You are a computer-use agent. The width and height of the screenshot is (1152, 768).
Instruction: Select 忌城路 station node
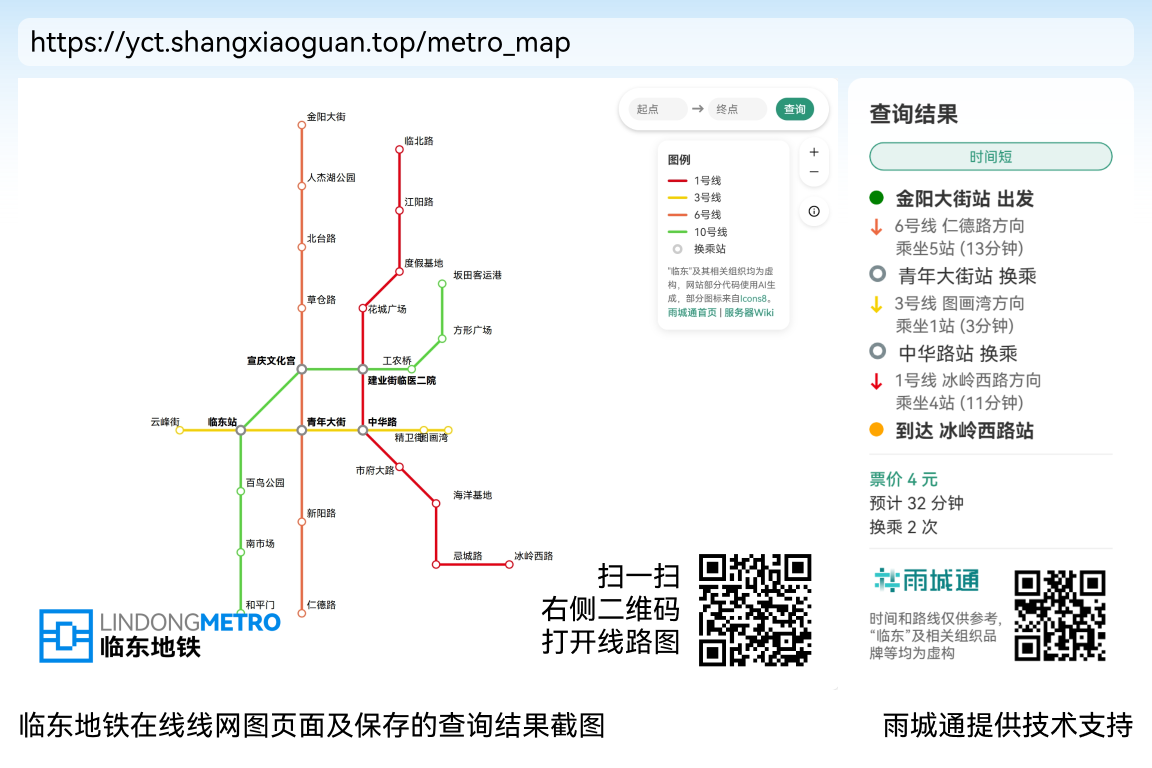coord(436,564)
